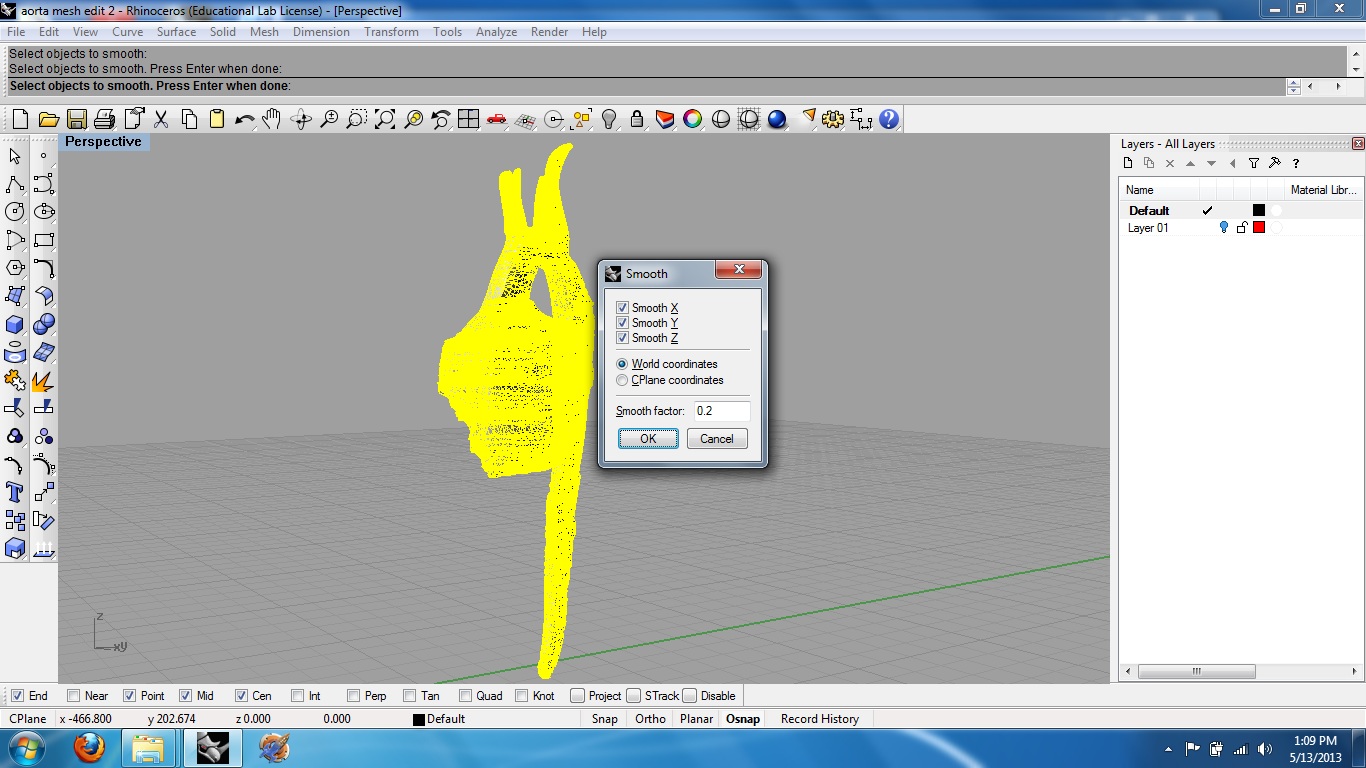Cut selection with the scissors icon
This screenshot has width=1366, height=768.
coord(161,120)
